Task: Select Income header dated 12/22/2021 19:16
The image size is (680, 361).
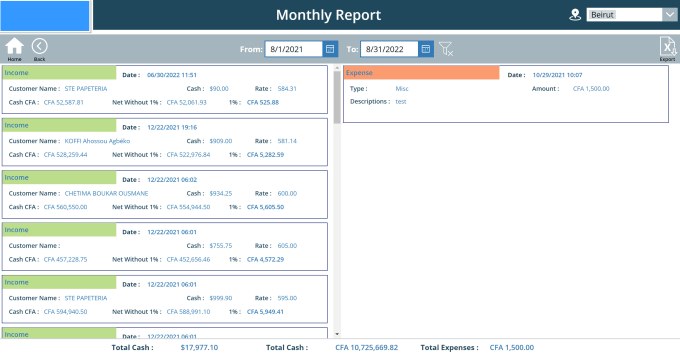Action: 59,125
